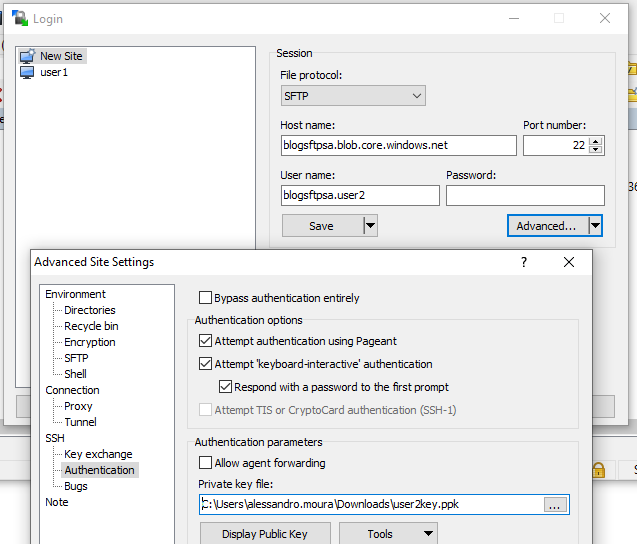
Task: Browse for private key file with ellipsis button
Action: tap(555, 505)
